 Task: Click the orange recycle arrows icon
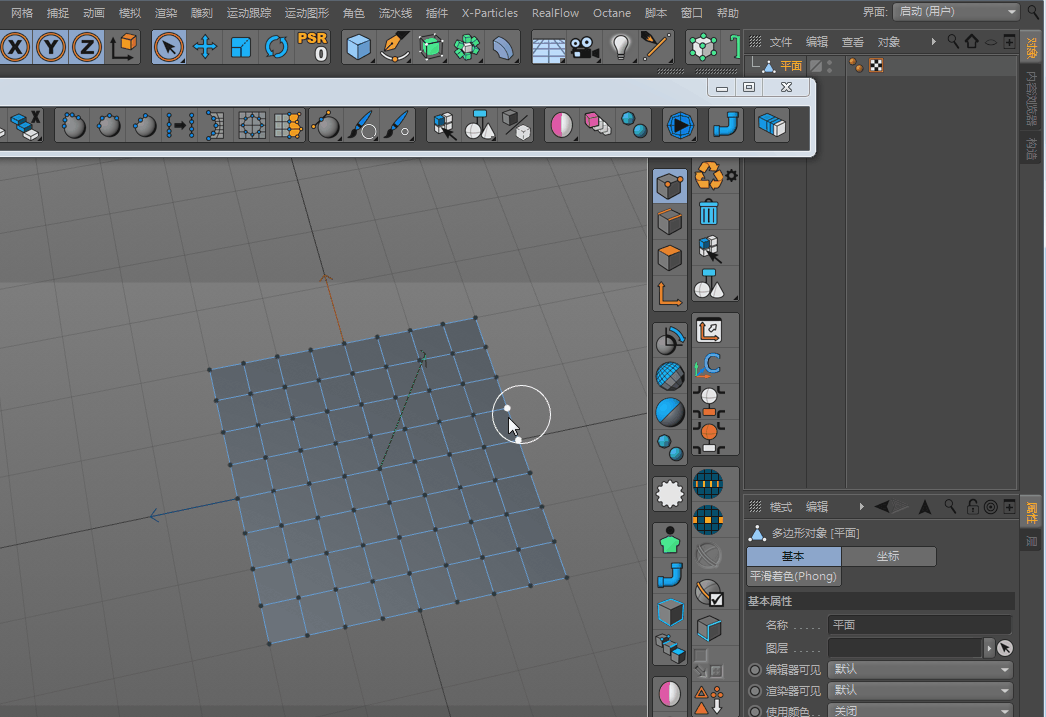point(708,175)
